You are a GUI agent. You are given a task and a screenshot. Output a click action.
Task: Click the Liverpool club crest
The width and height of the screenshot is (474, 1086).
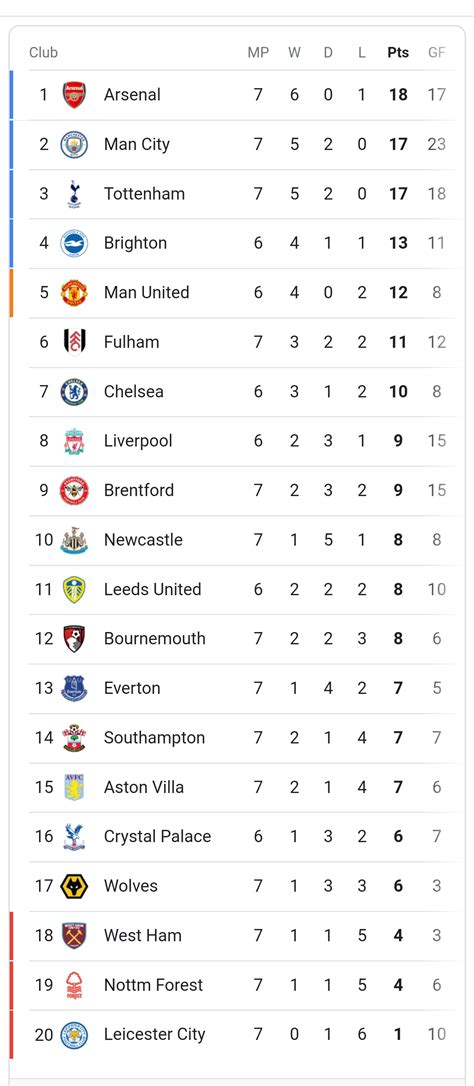point(74,441)
